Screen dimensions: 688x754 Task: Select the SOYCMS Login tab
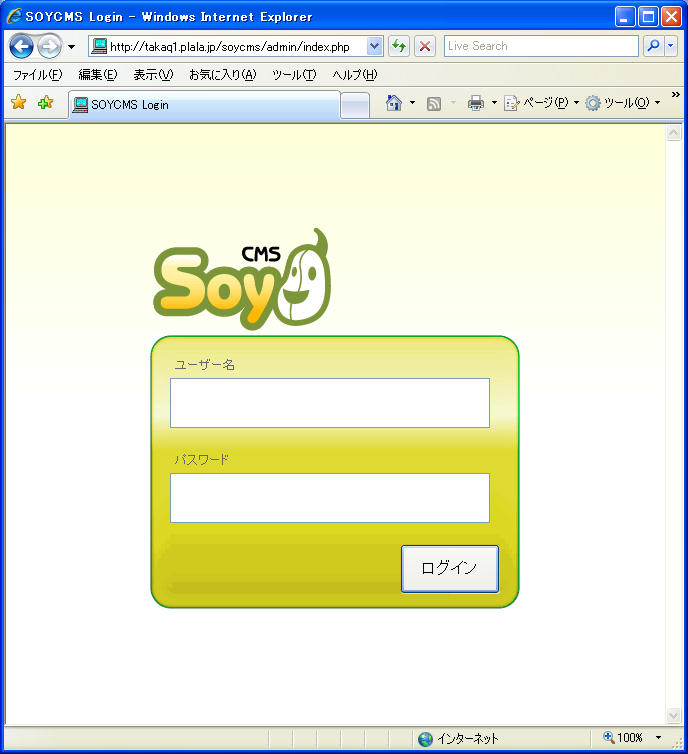pyautogui.click(x=204, y=104)
